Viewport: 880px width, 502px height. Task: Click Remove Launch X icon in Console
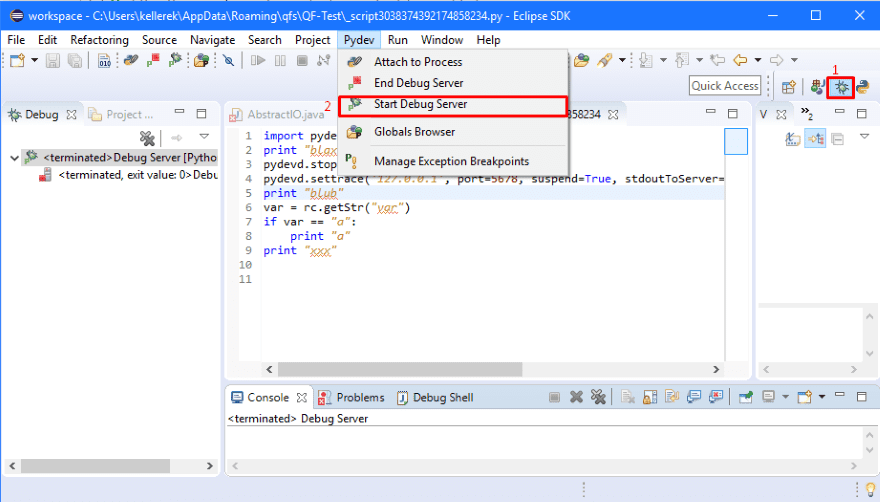tap(576, 397)
